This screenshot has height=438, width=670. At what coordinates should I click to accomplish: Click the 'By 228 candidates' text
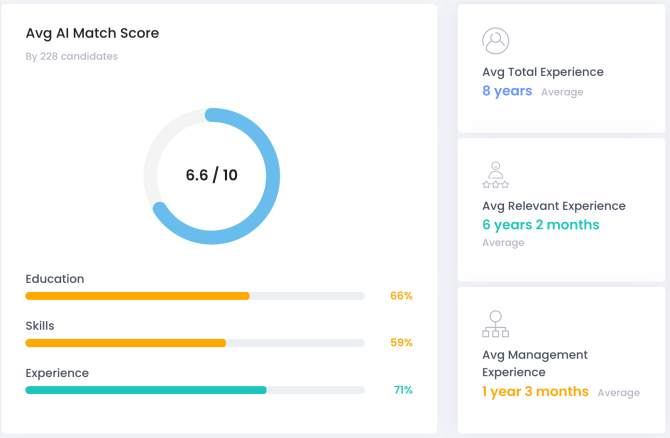(x=71, y=57)
